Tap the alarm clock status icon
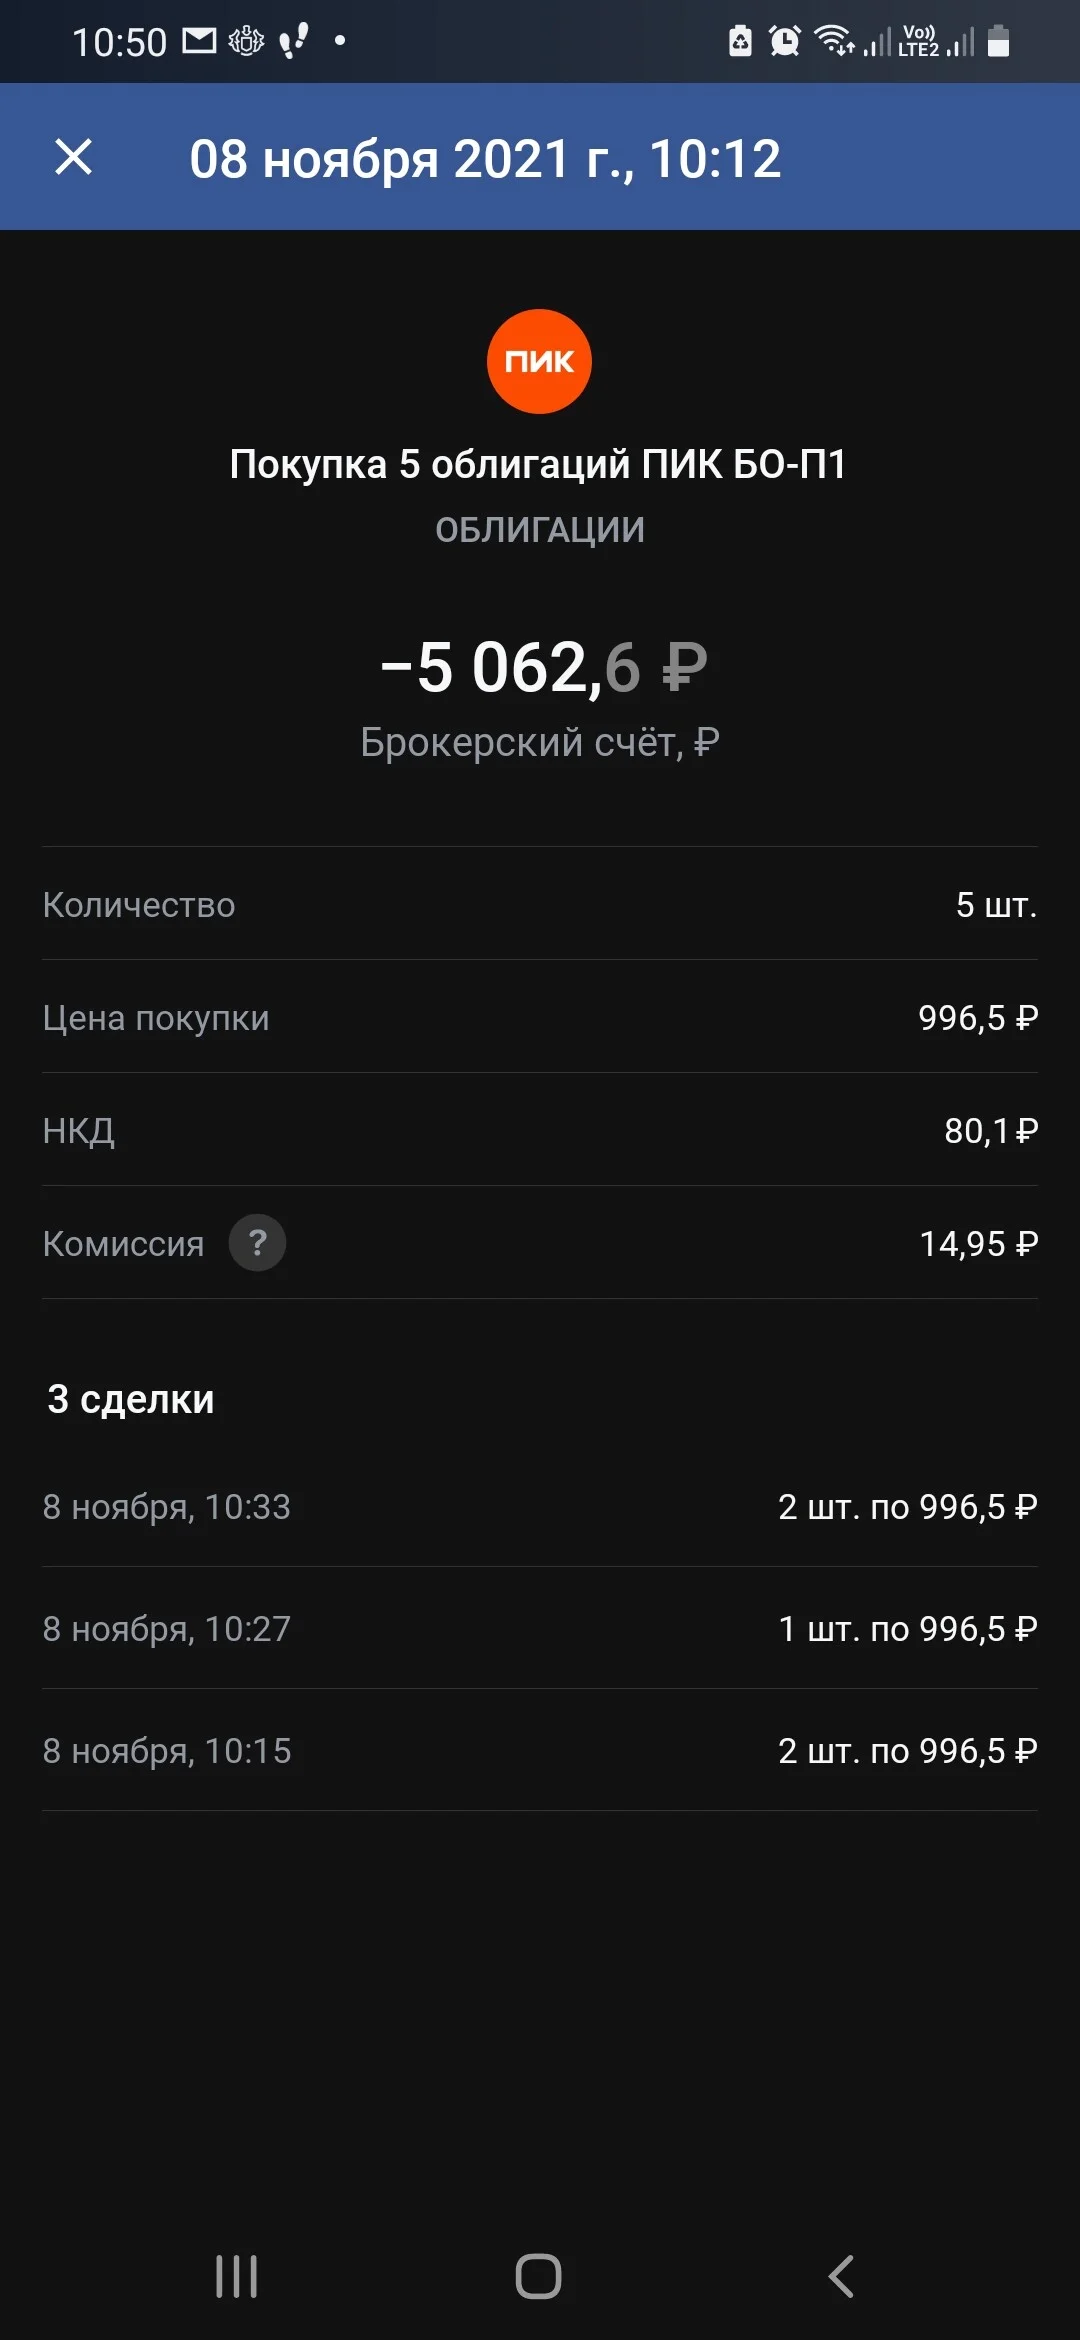The image size is (1080, 2340). pyautogui.click(x=785, y=41)
